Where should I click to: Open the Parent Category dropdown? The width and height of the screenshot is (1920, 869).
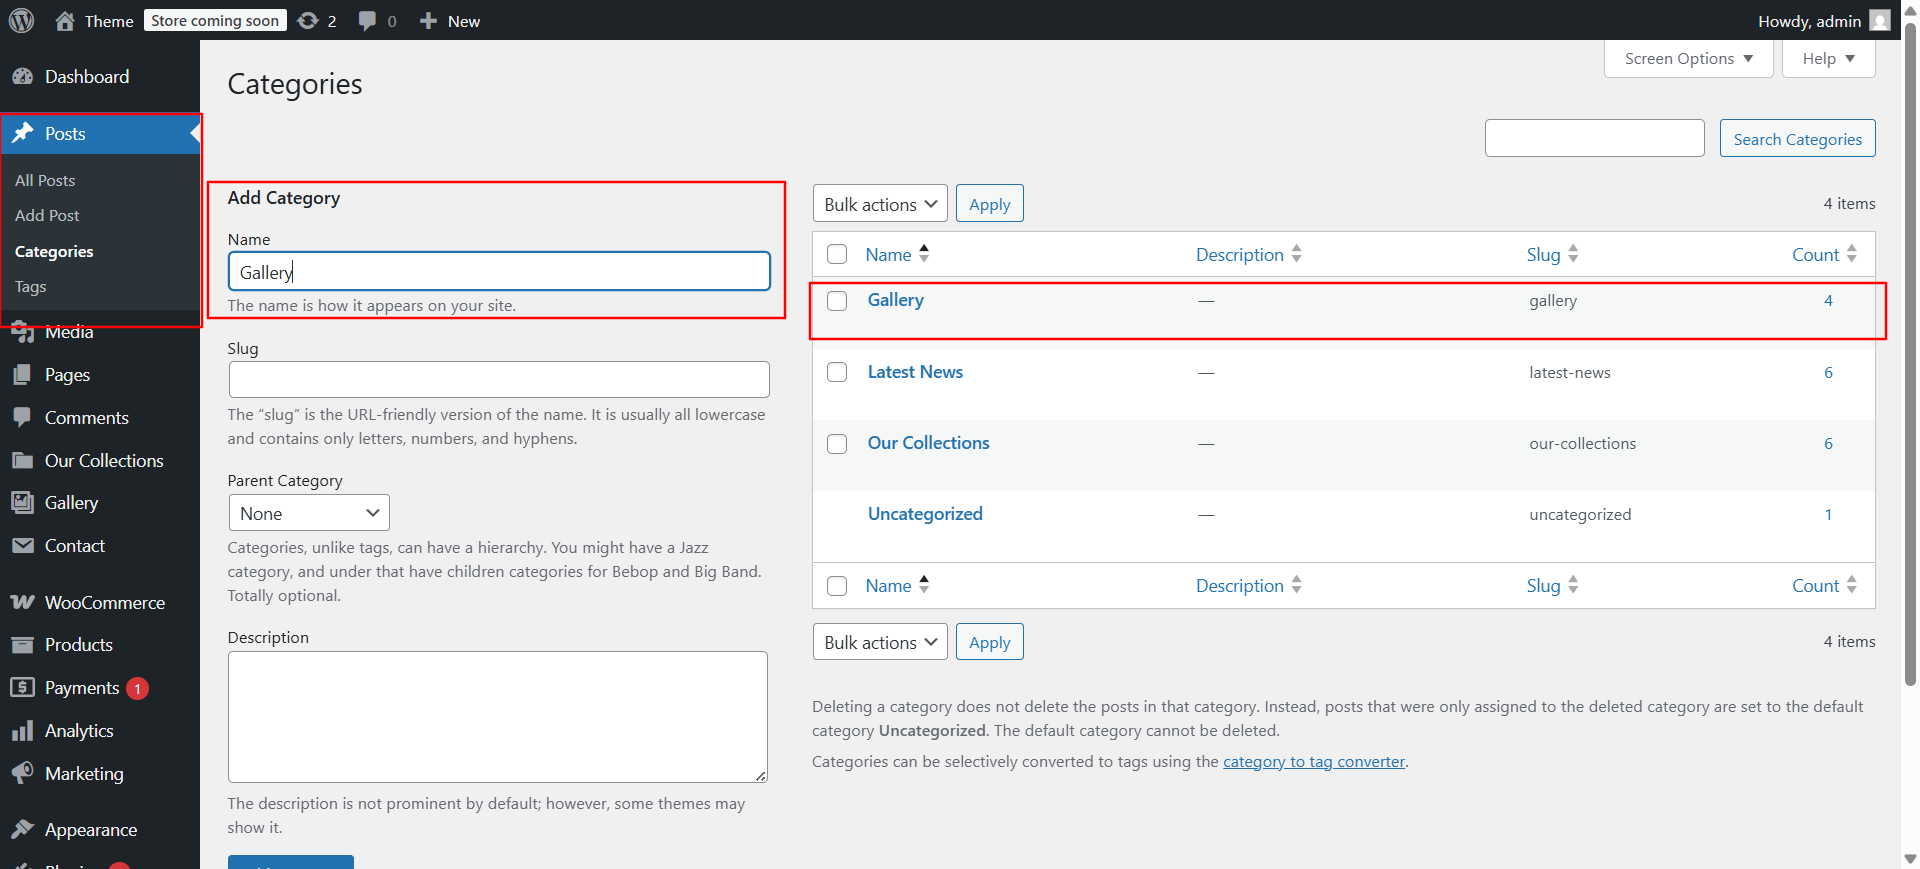click(309, 513)
